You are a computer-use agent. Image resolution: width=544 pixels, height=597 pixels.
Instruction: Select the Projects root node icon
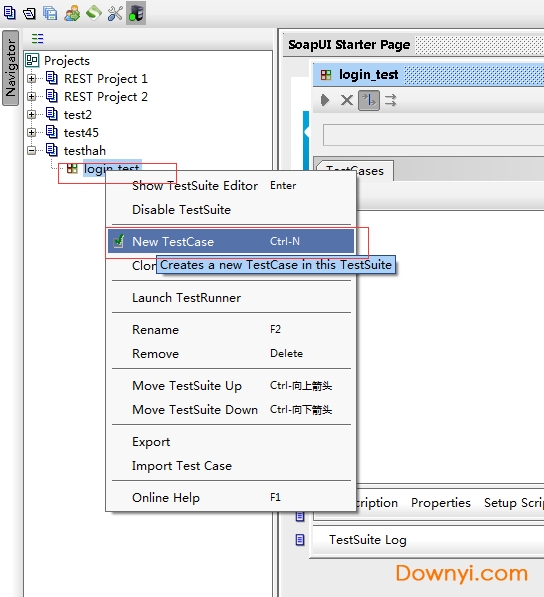pos(32,60)
